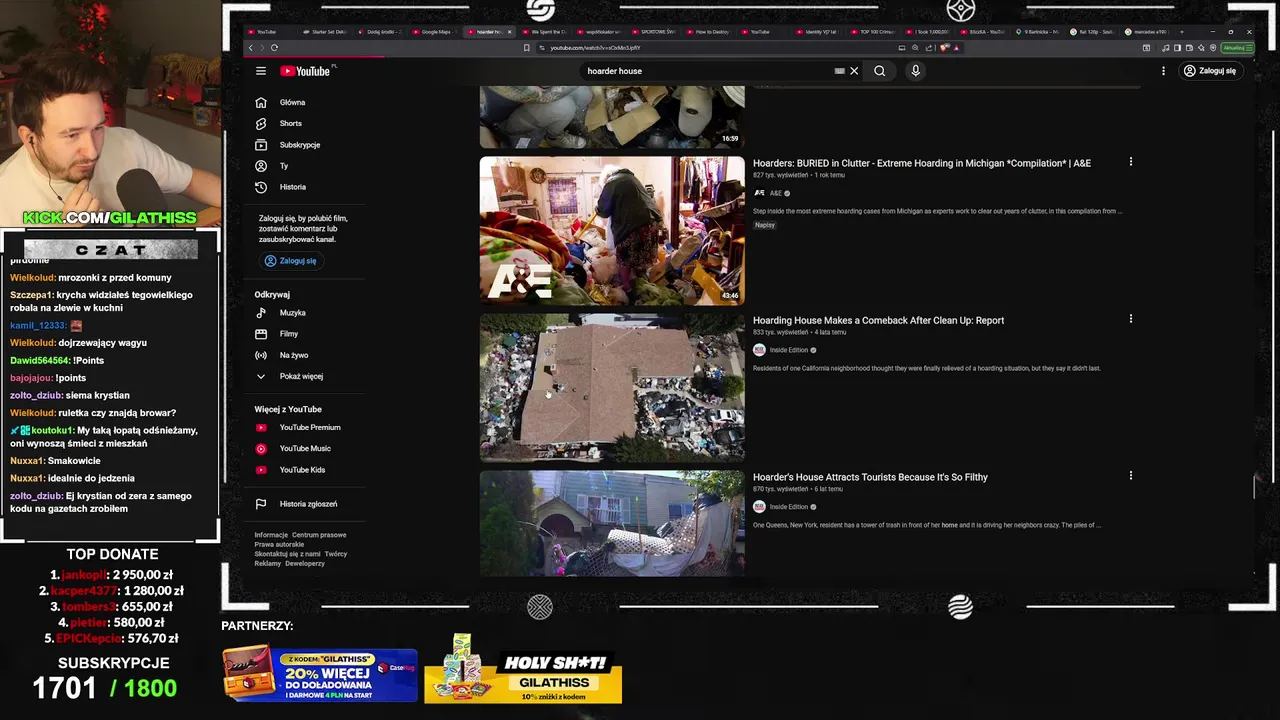Bookmark page via address bar bookmark icon
This screenshot has height=720, width=1280.
click(527, 48)
